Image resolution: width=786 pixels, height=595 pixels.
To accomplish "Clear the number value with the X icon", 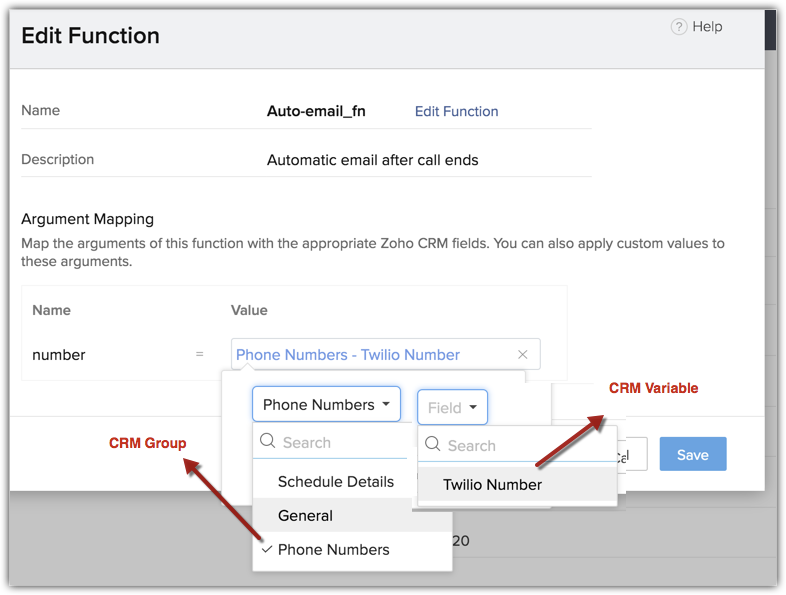I will pyautogui.click(x=523, y=355).
